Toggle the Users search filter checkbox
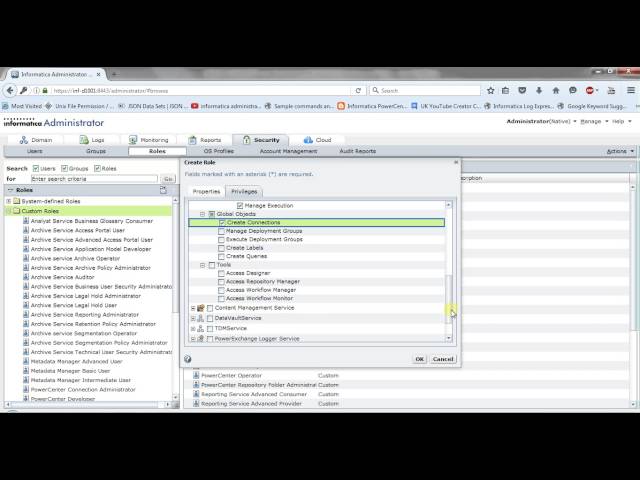The height and width of the screenshot is (480, 640). click(x=36, y=168)
